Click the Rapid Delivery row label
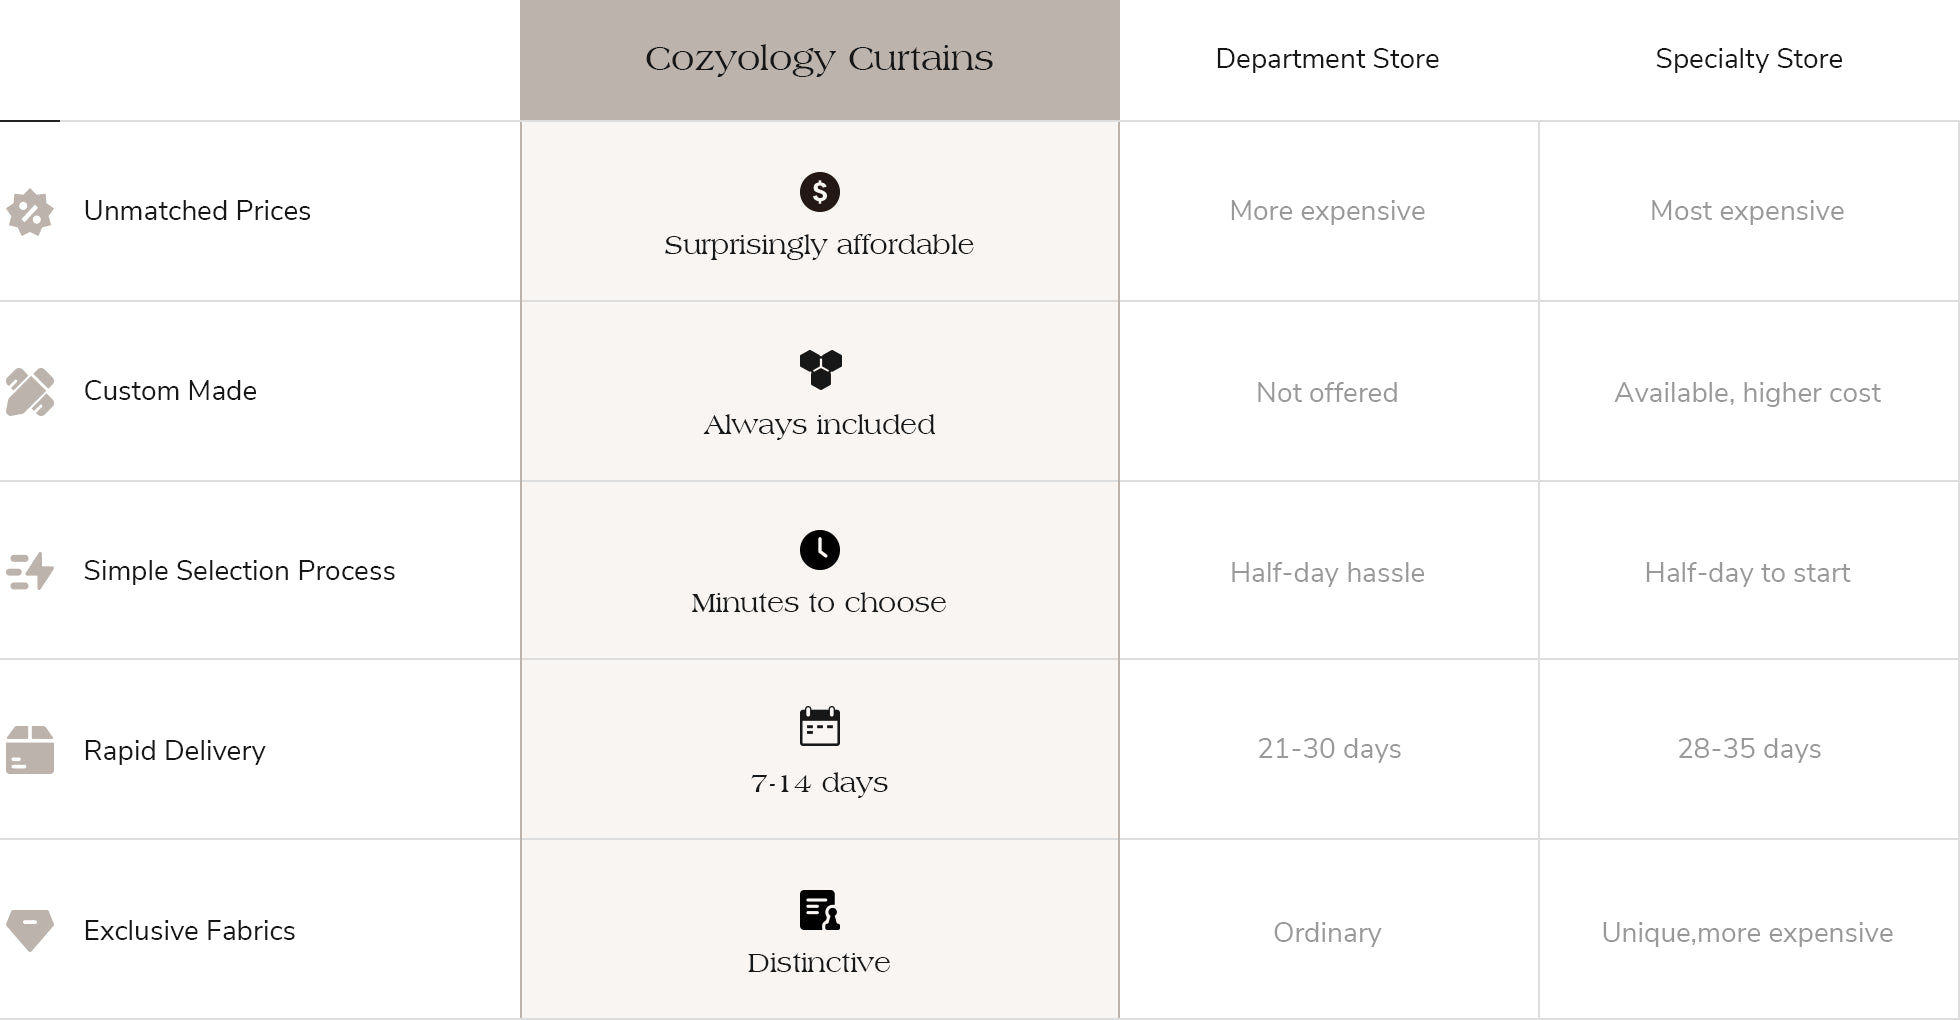 pyautogui.click(x=174, y=751)
